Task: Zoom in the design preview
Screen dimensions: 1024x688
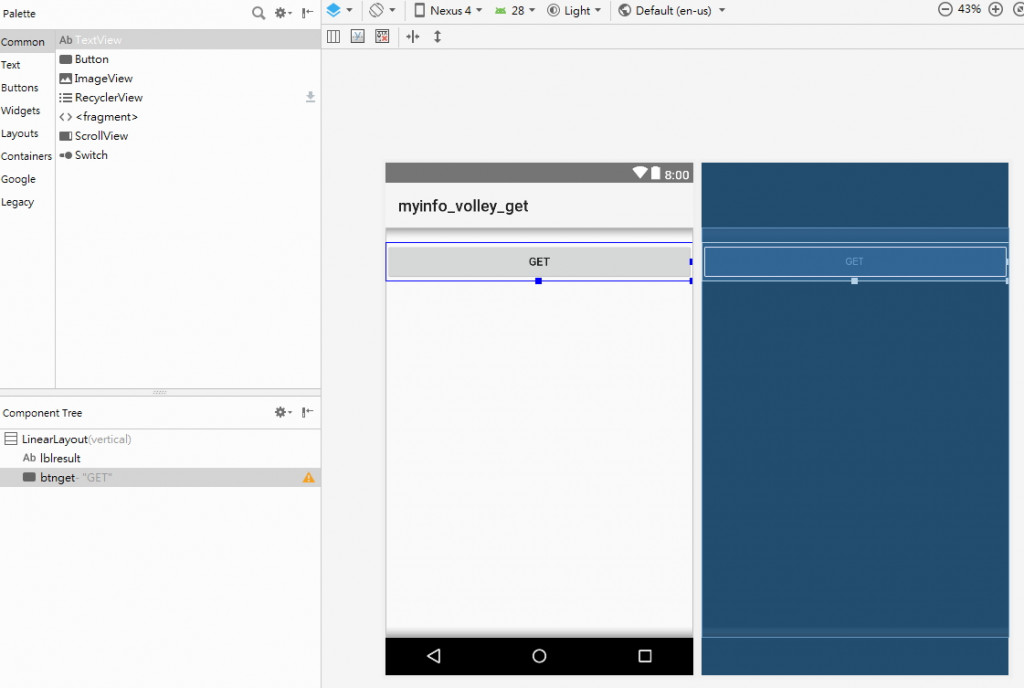Action: tap(995, 9)
